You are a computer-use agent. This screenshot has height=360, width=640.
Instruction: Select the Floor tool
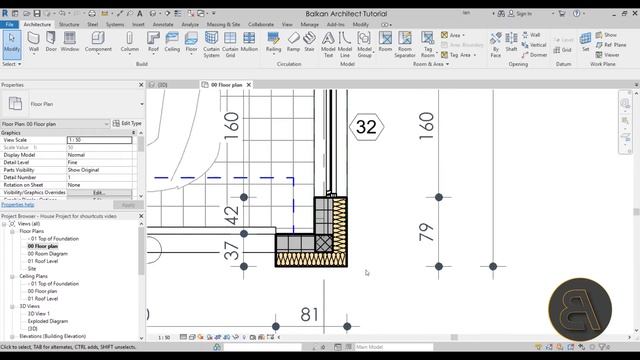point(191,42)
